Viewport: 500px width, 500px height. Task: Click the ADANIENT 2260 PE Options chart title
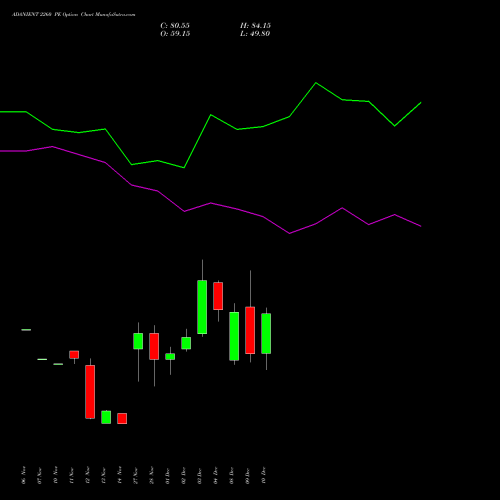point(74,15)
